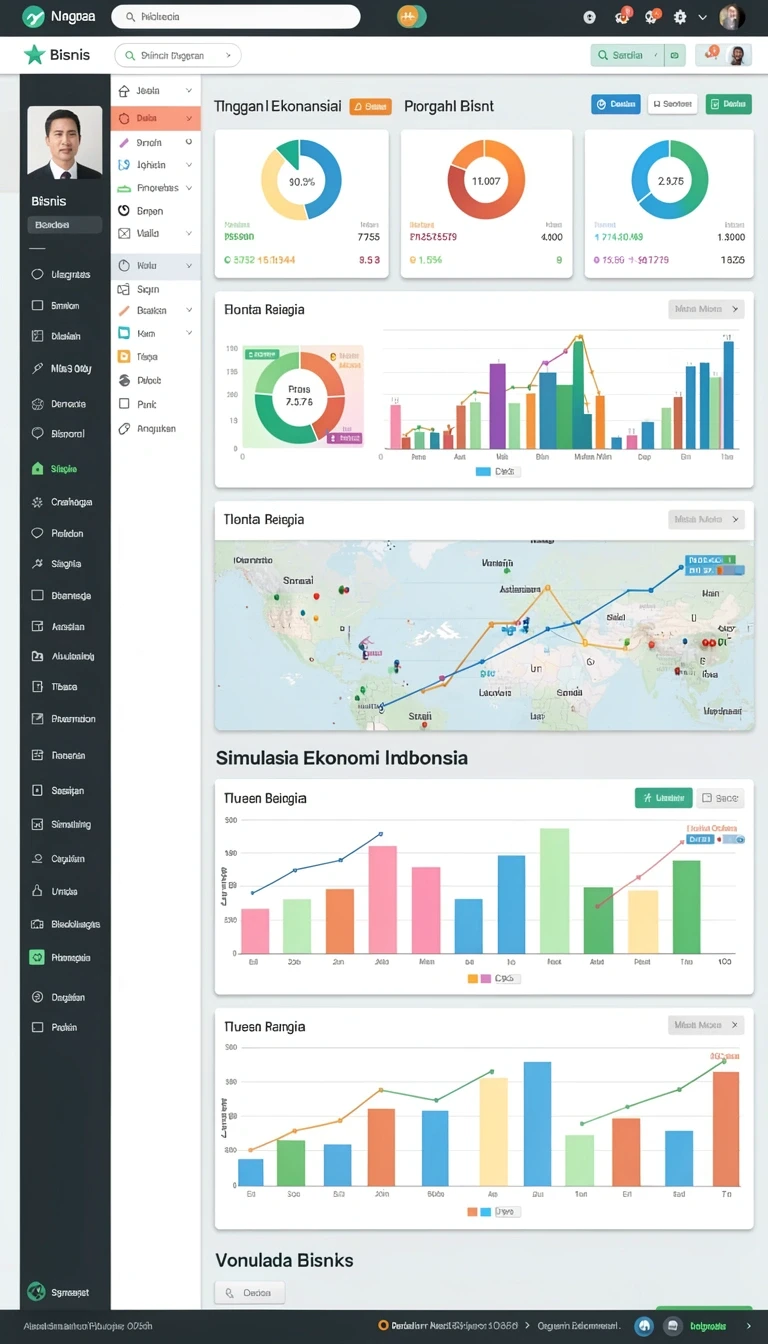Expand the Kam item chevron
768x1344 pixels.
189,333
